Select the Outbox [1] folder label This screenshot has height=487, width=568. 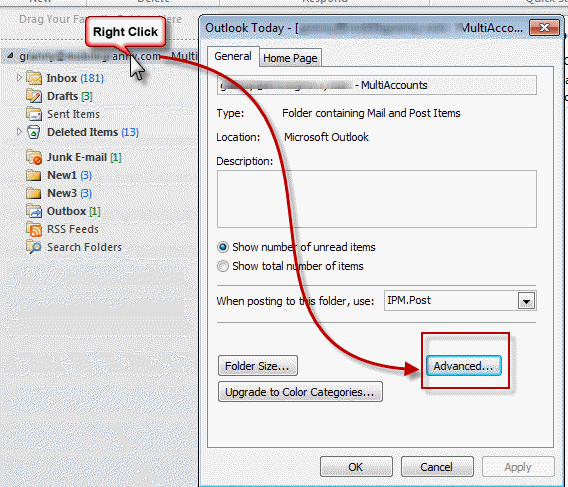[x=74, y=211]
